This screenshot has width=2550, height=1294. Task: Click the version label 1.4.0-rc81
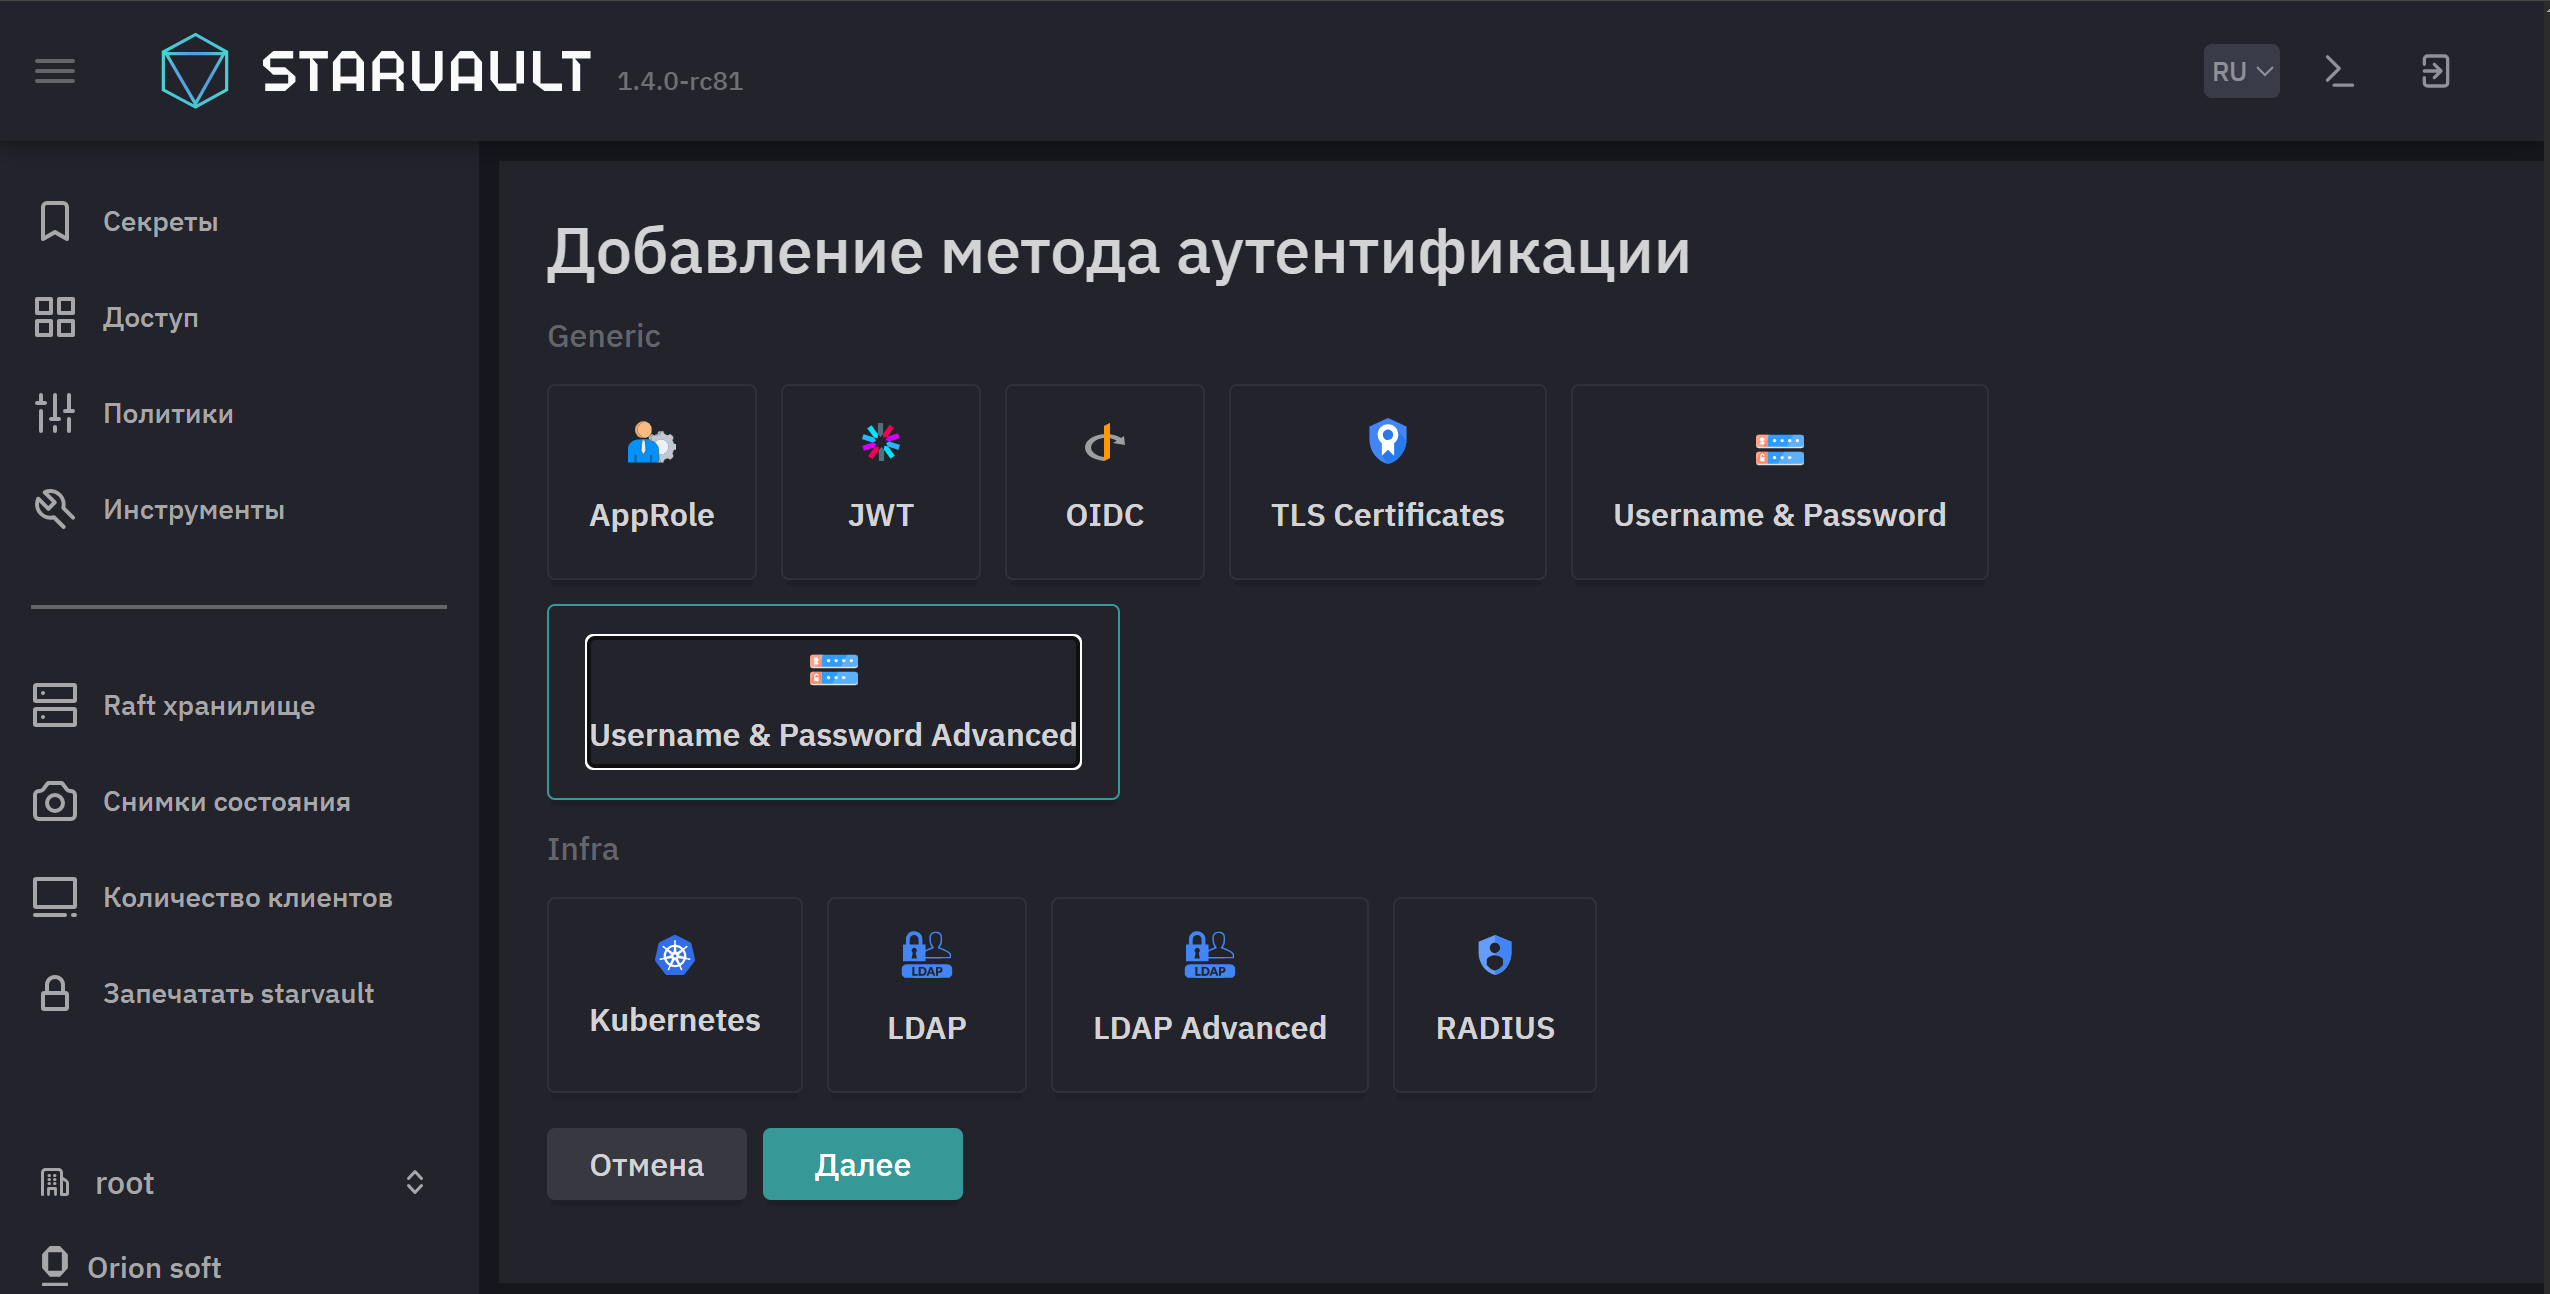[680, 81]
